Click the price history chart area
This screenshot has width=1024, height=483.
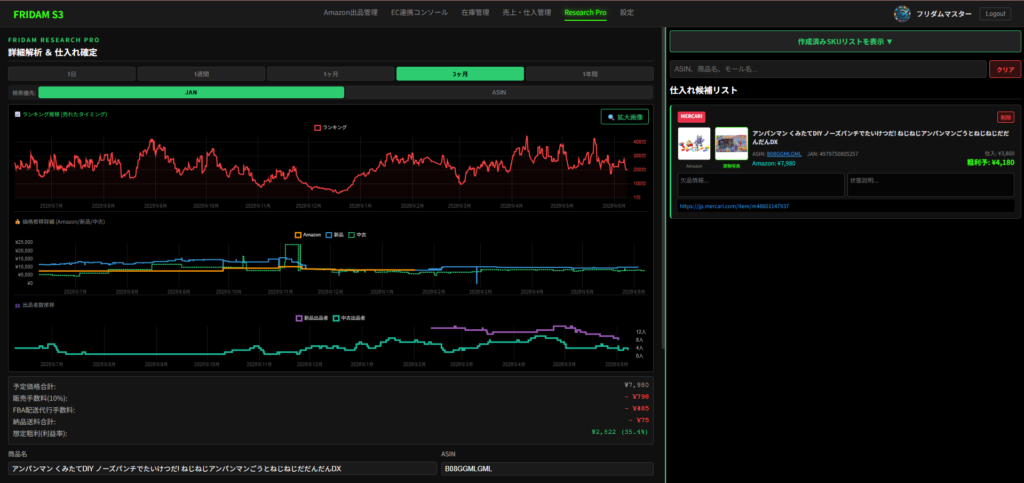340,264
